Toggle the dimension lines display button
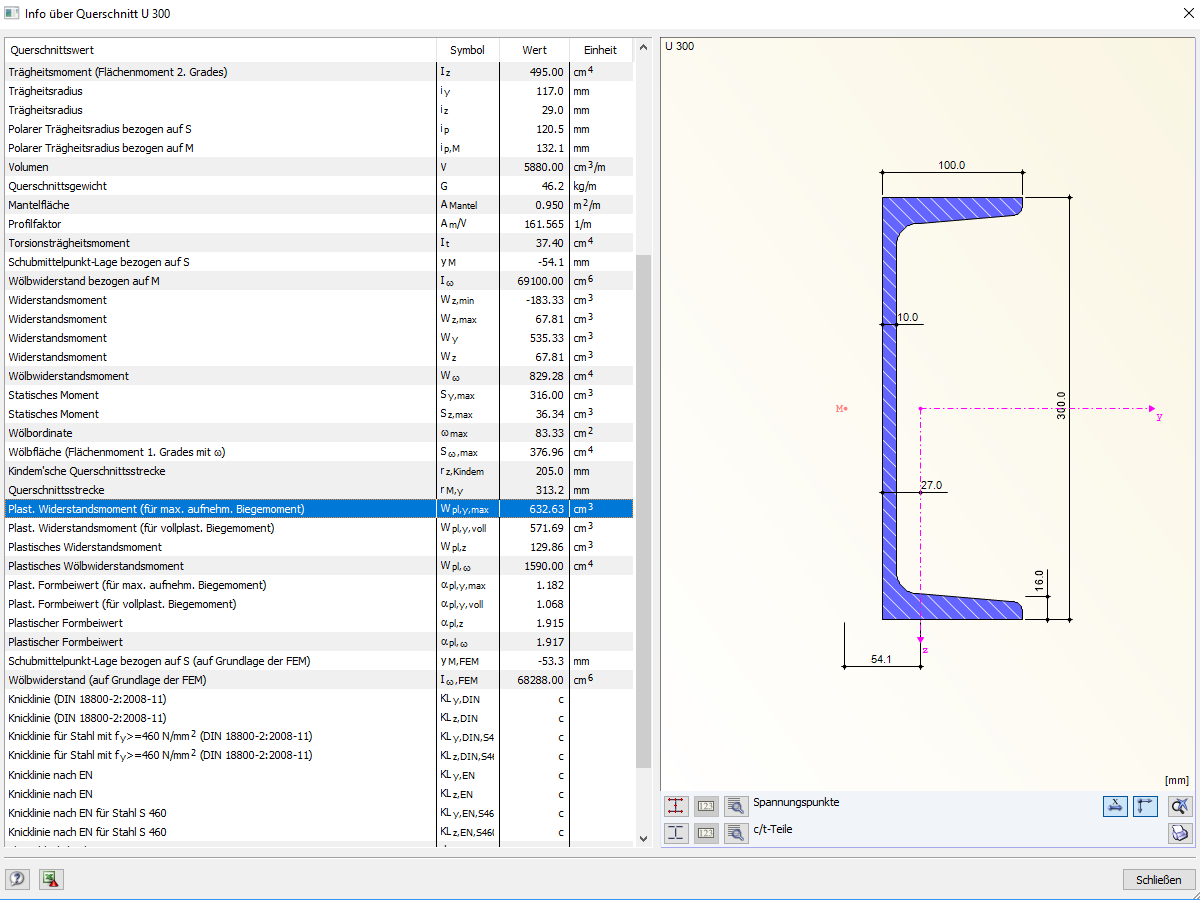 (1116, 806)
